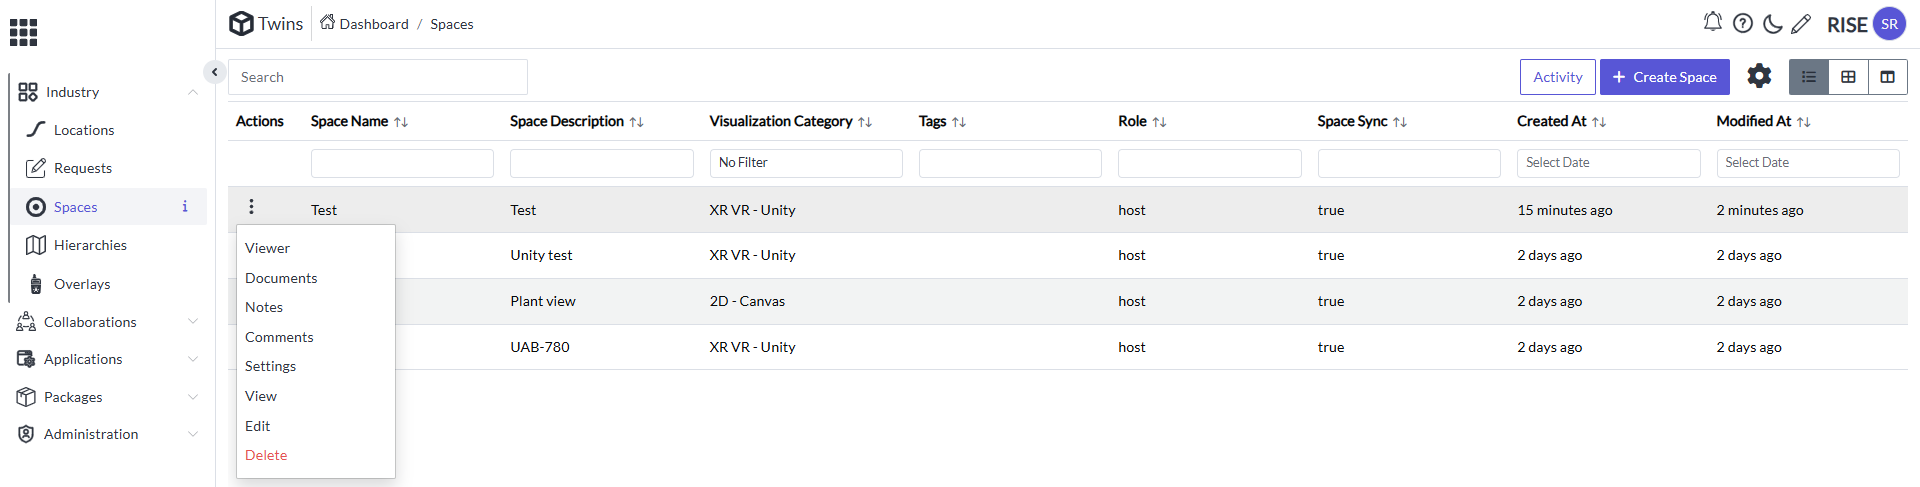Click the Locations icon in sidebar

36,129
